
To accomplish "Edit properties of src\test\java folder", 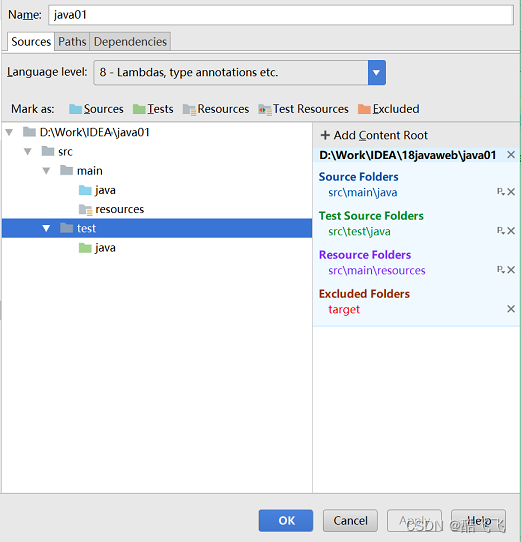I will point(501,231).
